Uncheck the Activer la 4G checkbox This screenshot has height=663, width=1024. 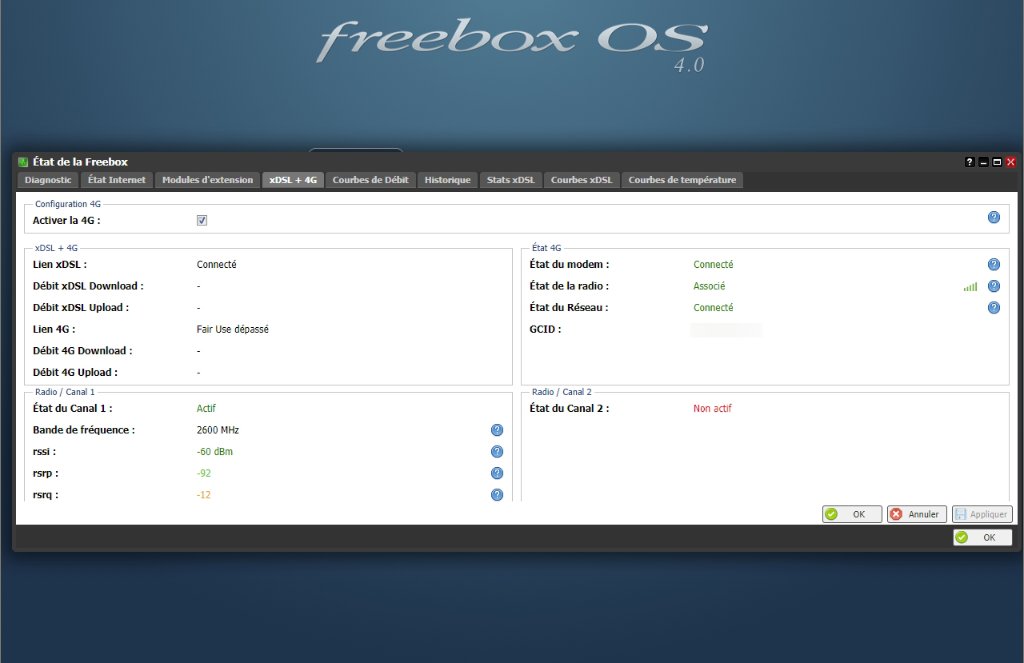pos(202,220)
